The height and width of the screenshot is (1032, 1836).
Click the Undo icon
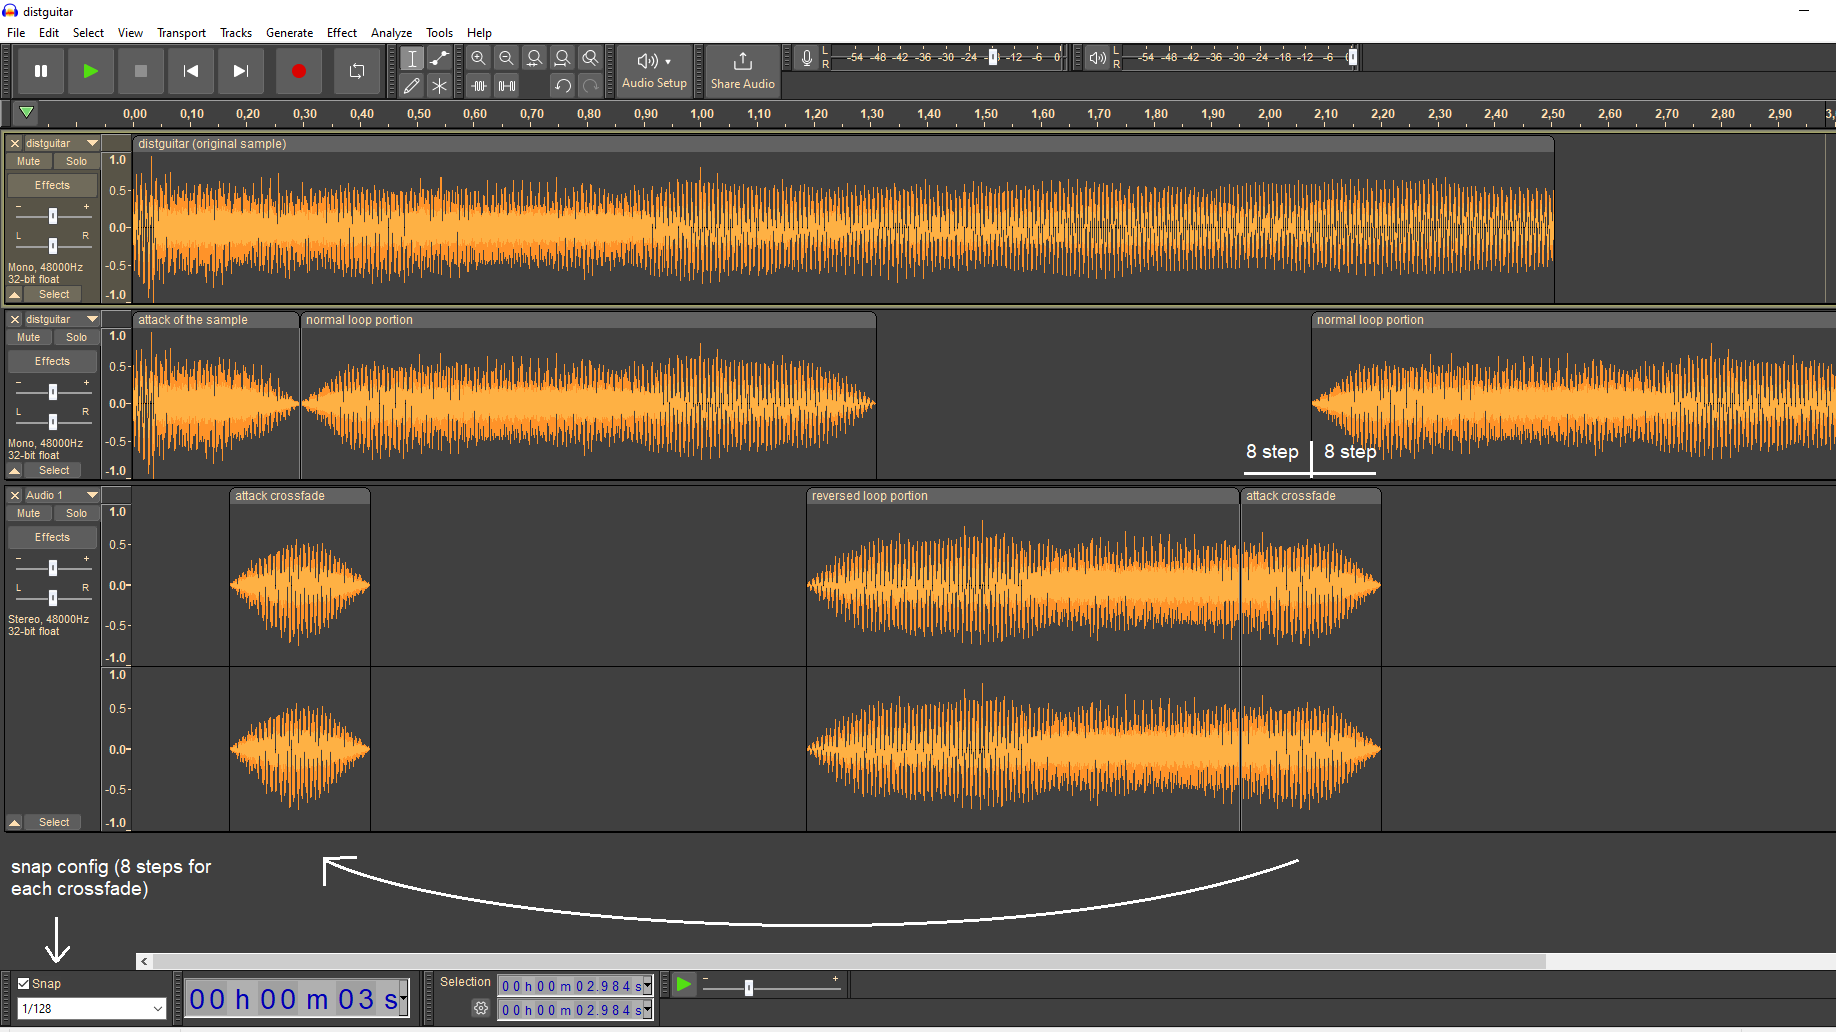pyautogui.click(x=562, y=86)
